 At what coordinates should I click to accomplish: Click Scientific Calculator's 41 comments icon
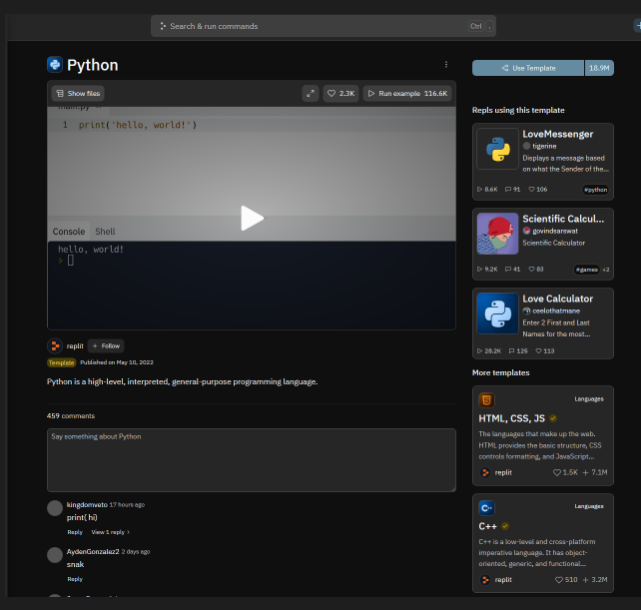(508, 269)
